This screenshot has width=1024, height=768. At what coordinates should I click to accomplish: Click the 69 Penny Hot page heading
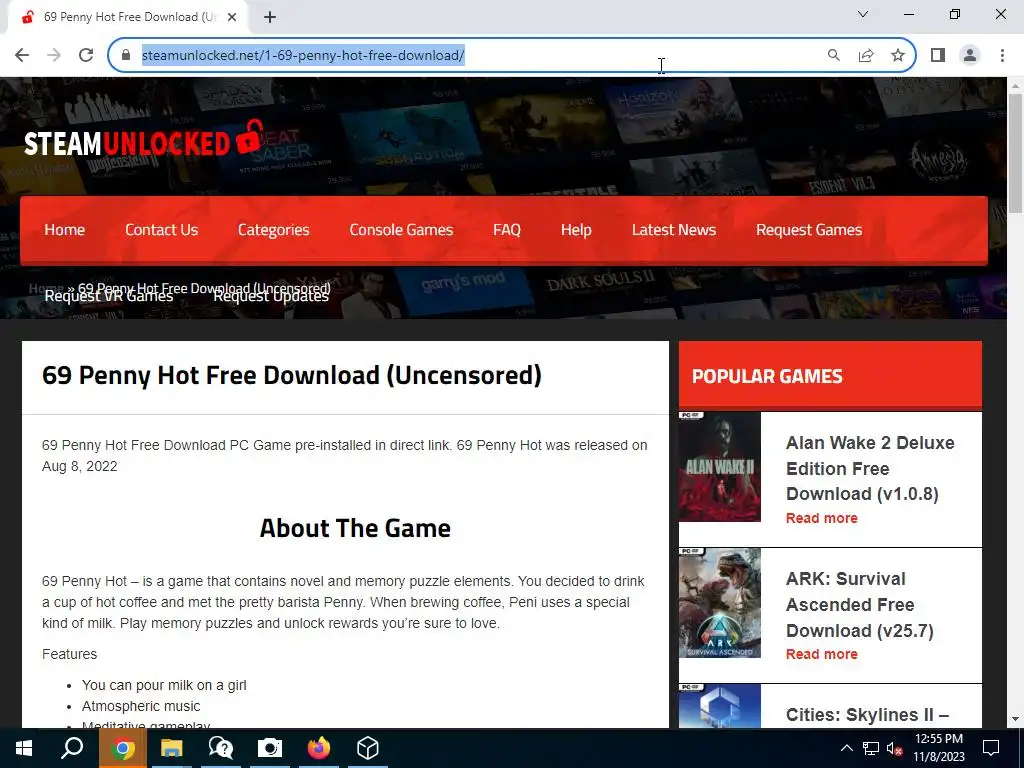coord(292,376)
